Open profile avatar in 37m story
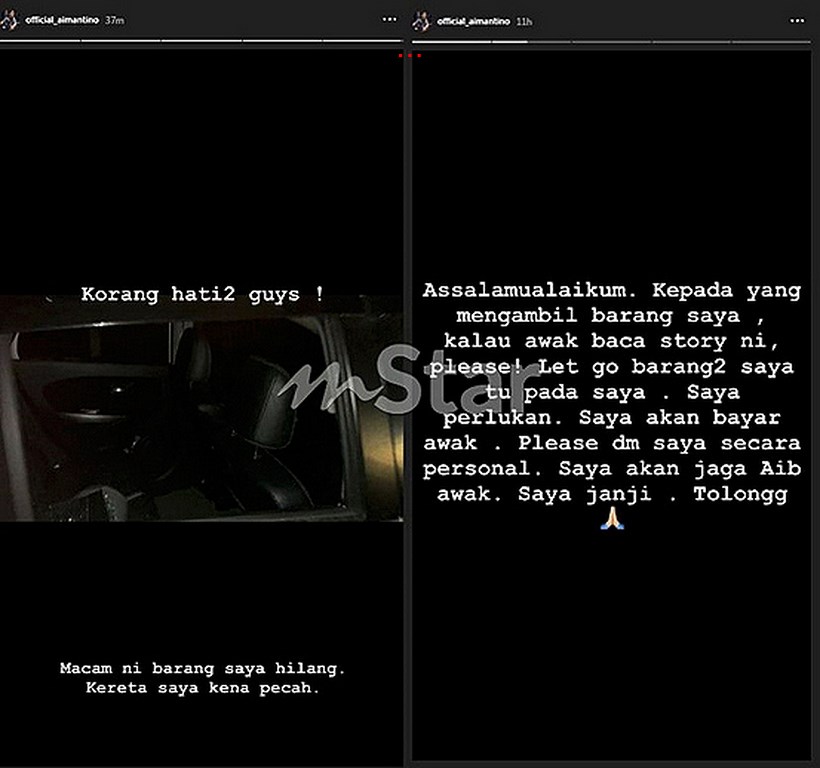820x768 pixels. [9, 20]
